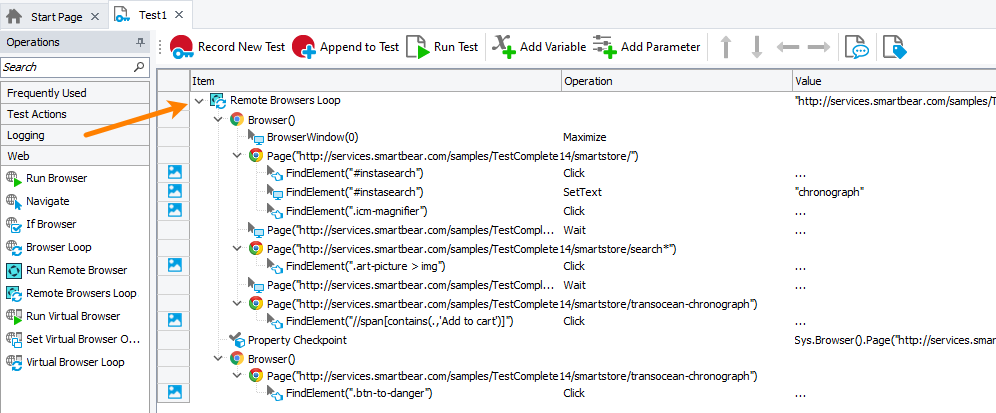Screen dimensions: 996x413
Task: Open the Frequently Used category
Action: [76, 93]
